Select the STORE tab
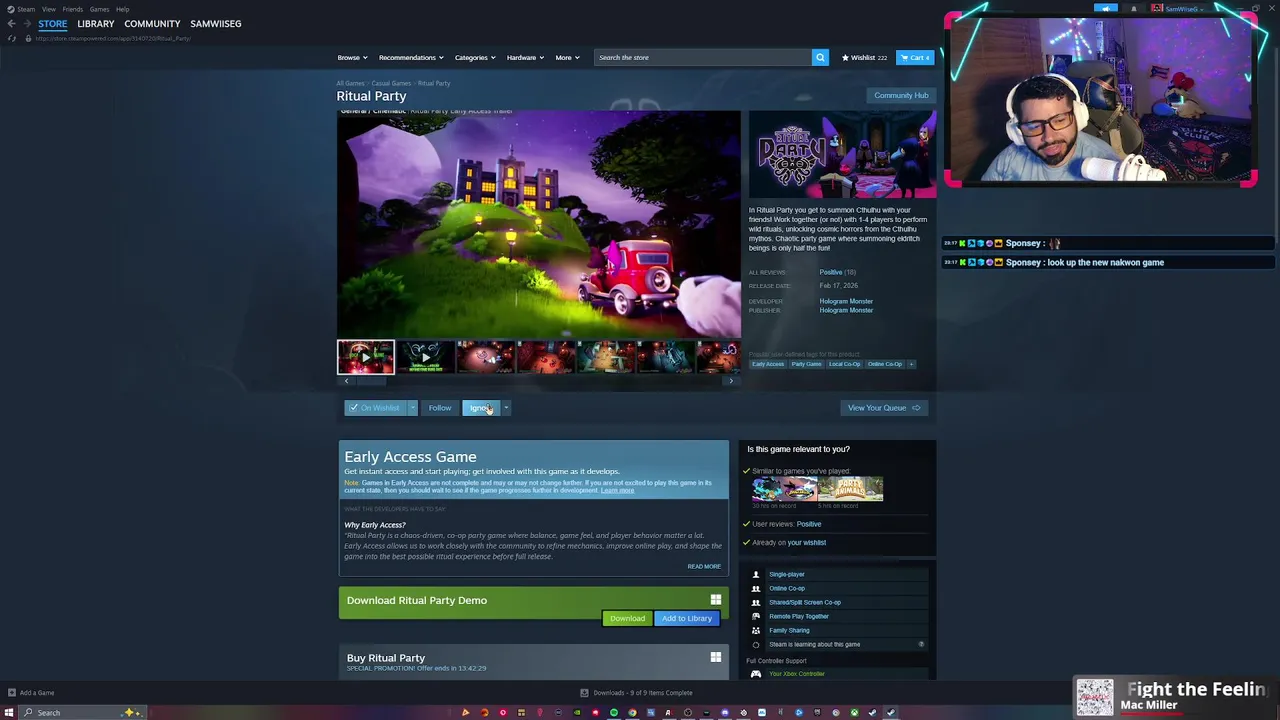1280x720 pixels. click(x=53, y=24)
